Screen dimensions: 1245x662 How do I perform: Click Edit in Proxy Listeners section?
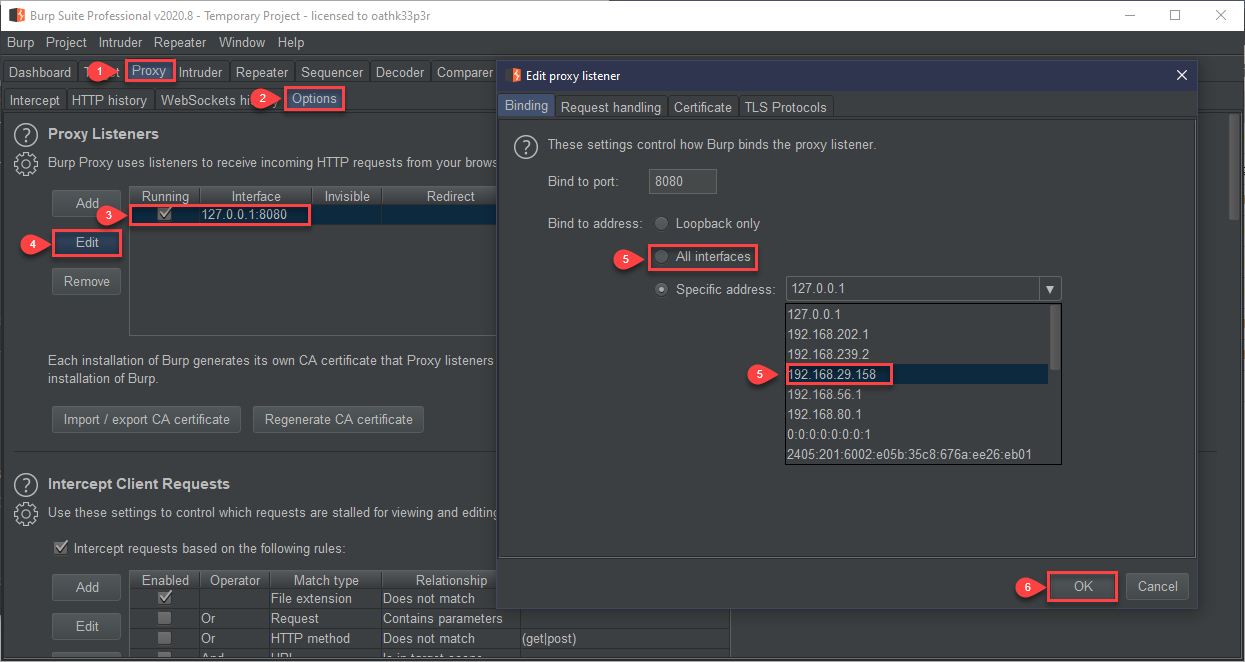pyautogui.click(x=87, y=243)
